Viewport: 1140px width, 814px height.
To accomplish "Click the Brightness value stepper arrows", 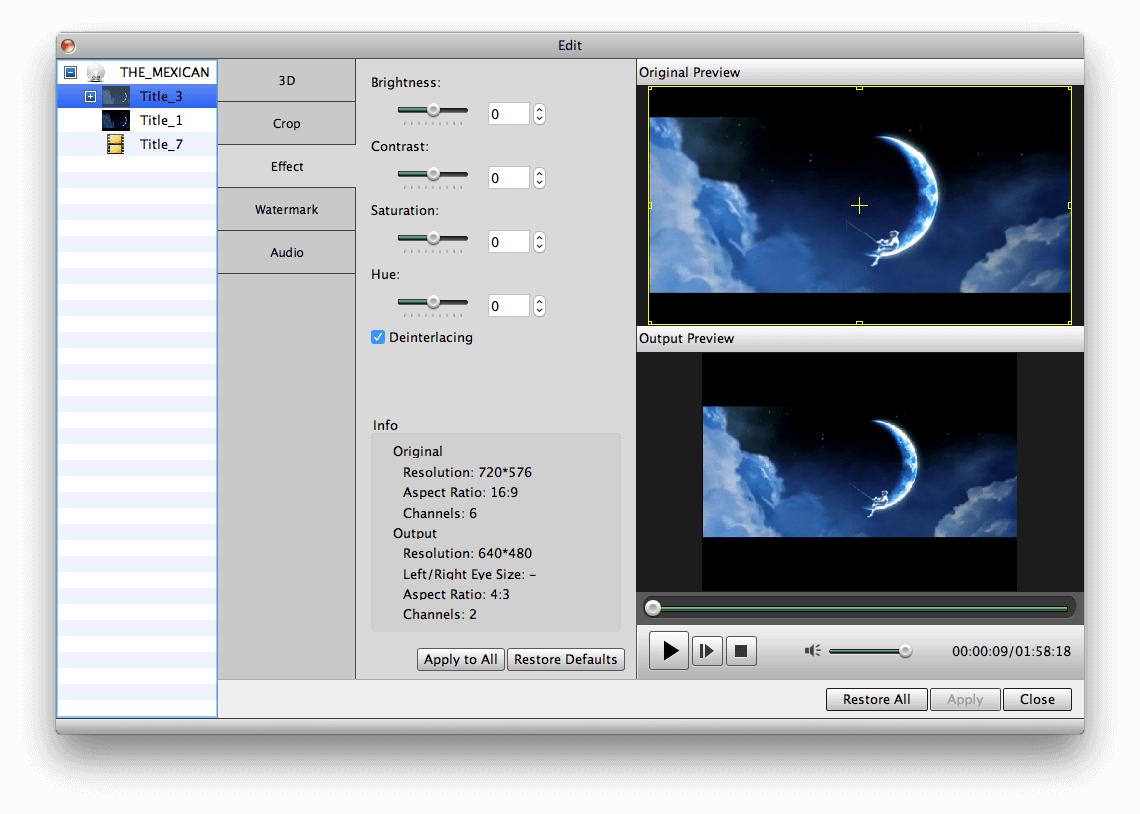I will click(539, 114).
